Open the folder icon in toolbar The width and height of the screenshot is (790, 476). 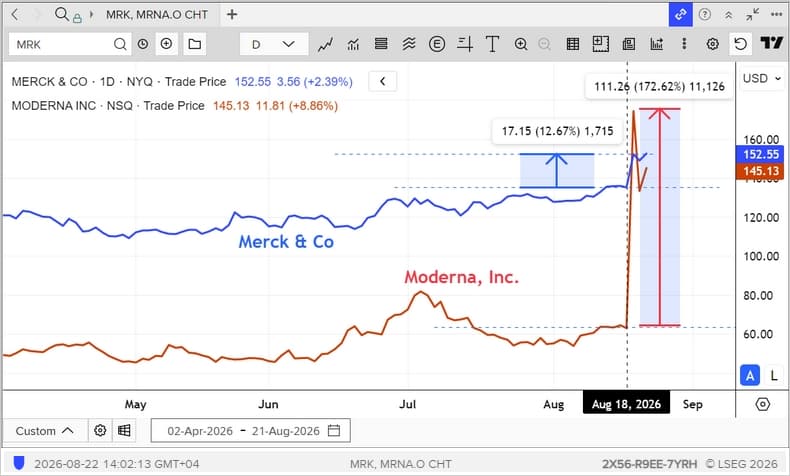(x=194, y=44)
